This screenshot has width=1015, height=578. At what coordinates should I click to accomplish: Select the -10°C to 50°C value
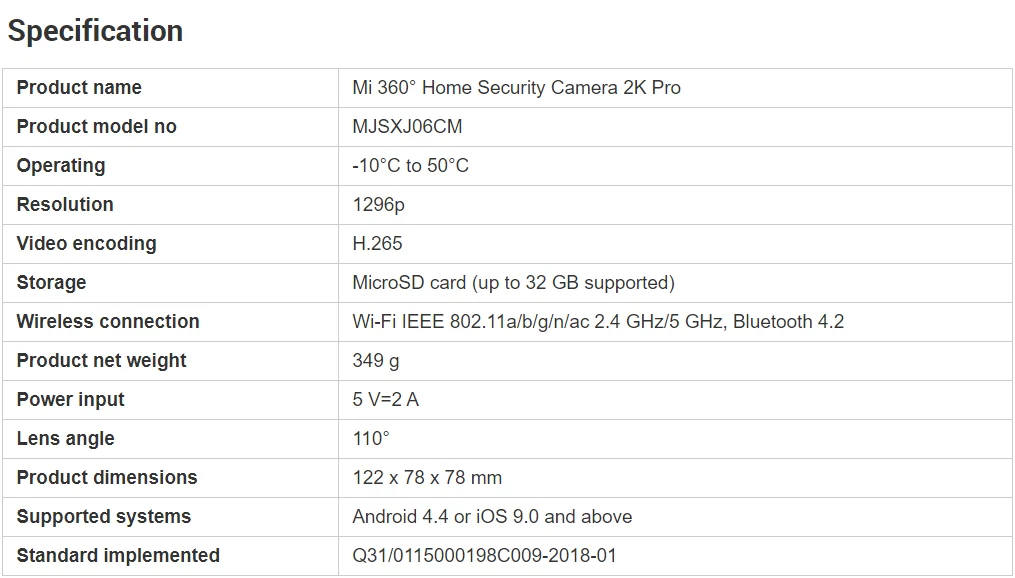click(410, 166)
